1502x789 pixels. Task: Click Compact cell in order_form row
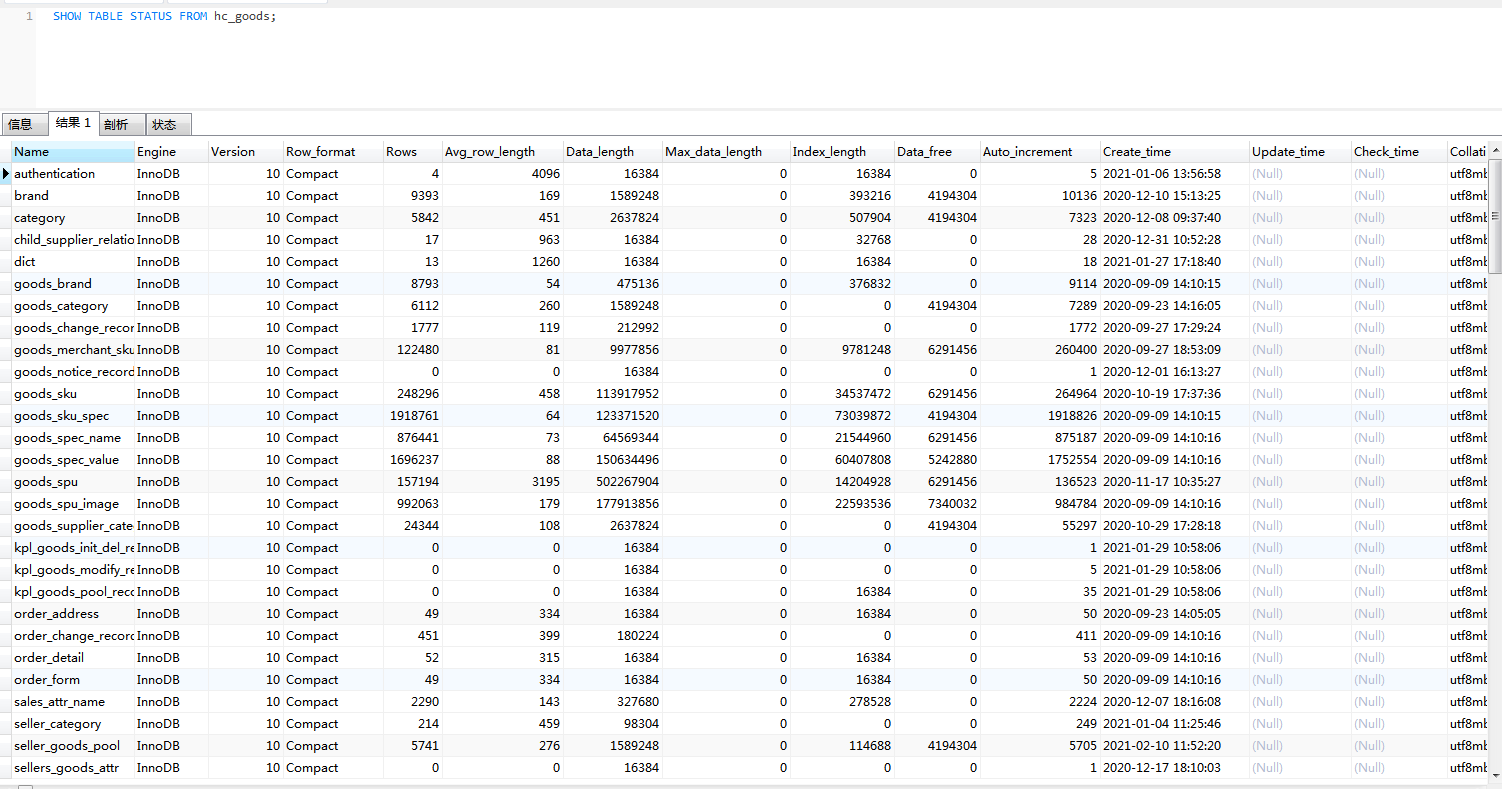pyautogui.click(x=333, y=680)
